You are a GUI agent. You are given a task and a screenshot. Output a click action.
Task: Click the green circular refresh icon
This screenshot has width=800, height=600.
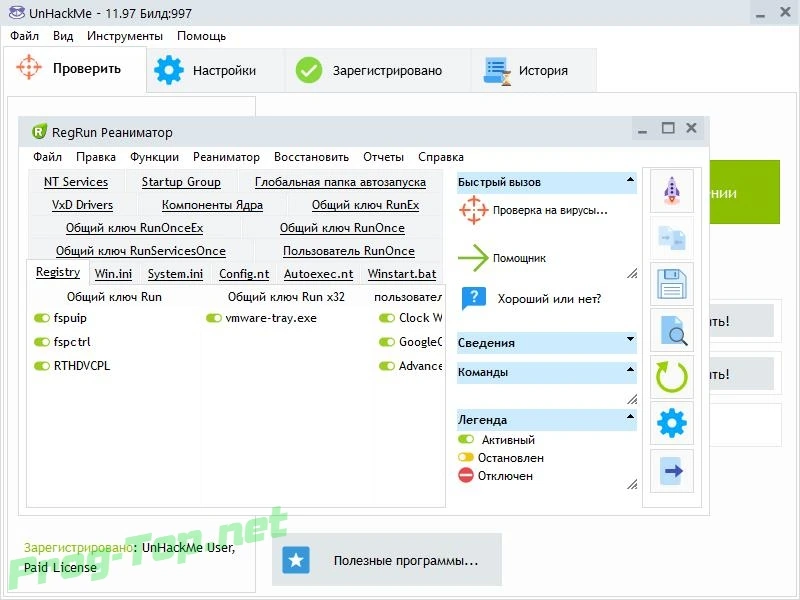pyautogui.click(x=671, y=377)
